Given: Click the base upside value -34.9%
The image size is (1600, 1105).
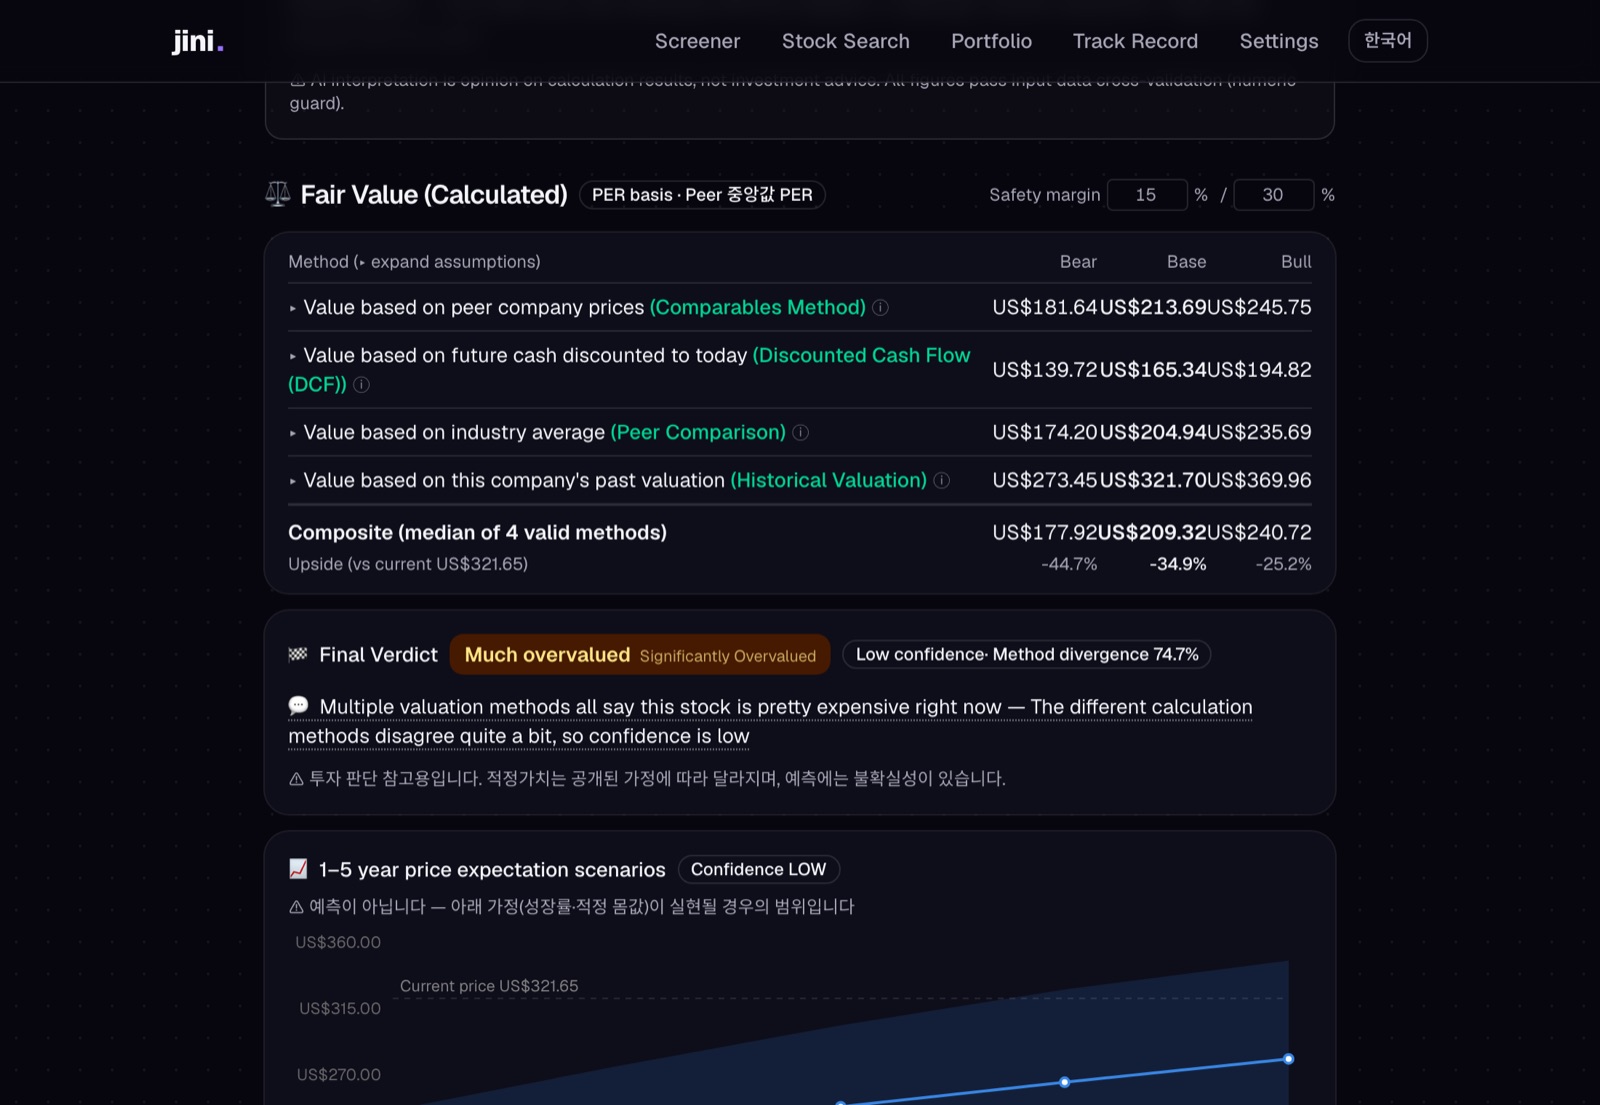Looking at the screenshot, I should 1178,564.
